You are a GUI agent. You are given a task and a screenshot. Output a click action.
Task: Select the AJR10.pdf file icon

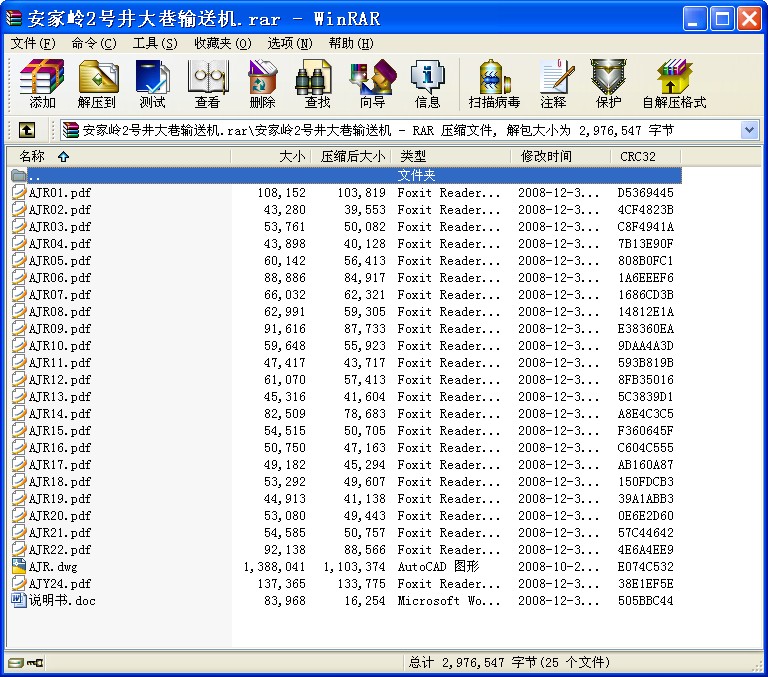coord(19,345)
